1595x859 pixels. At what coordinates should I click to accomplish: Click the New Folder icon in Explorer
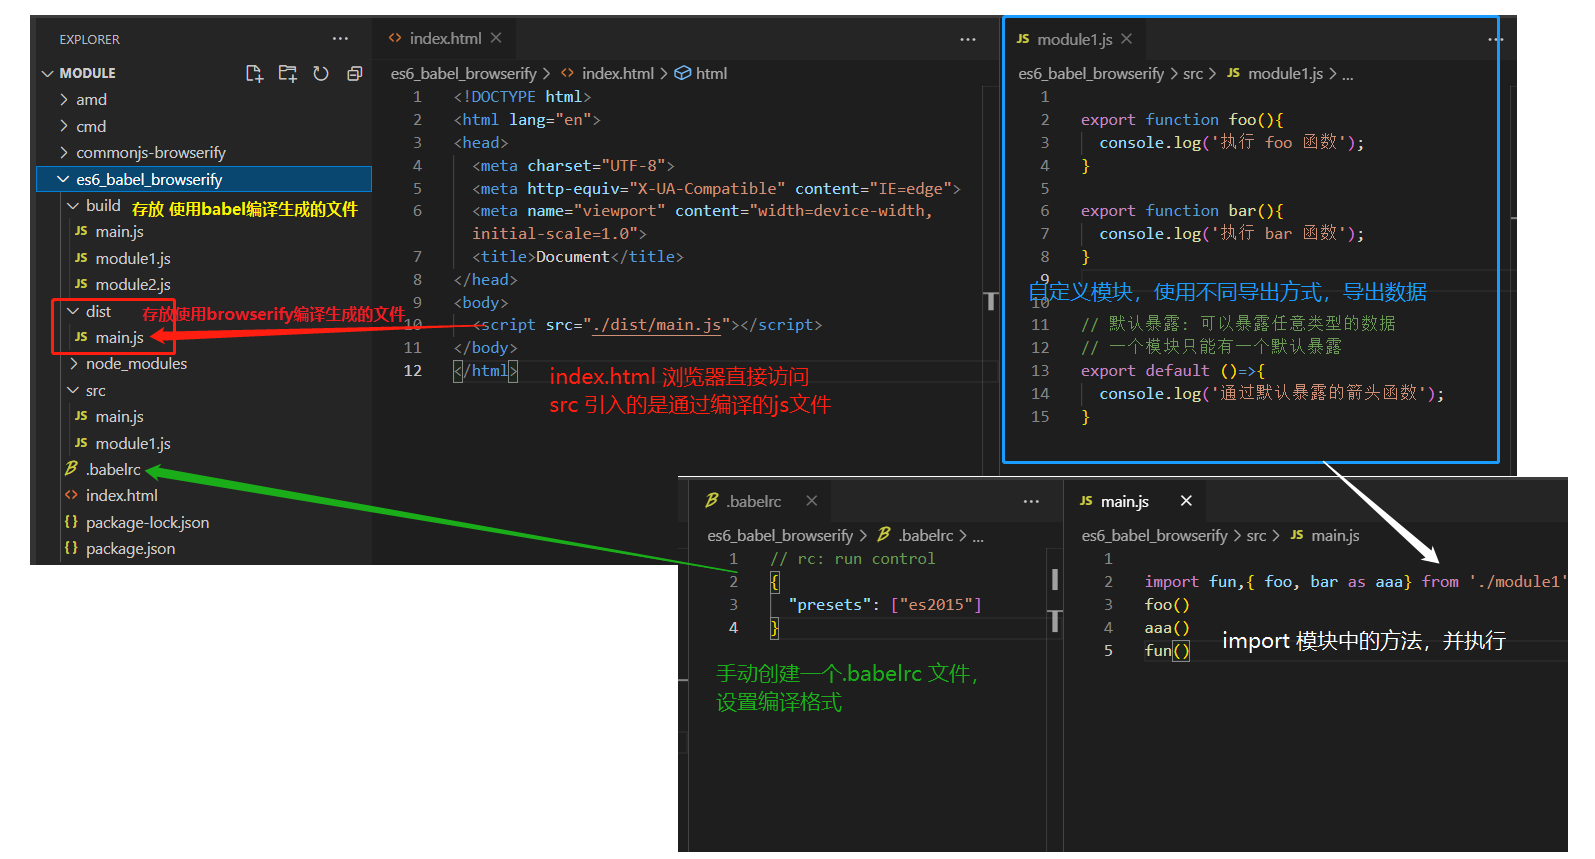(288, 73)
